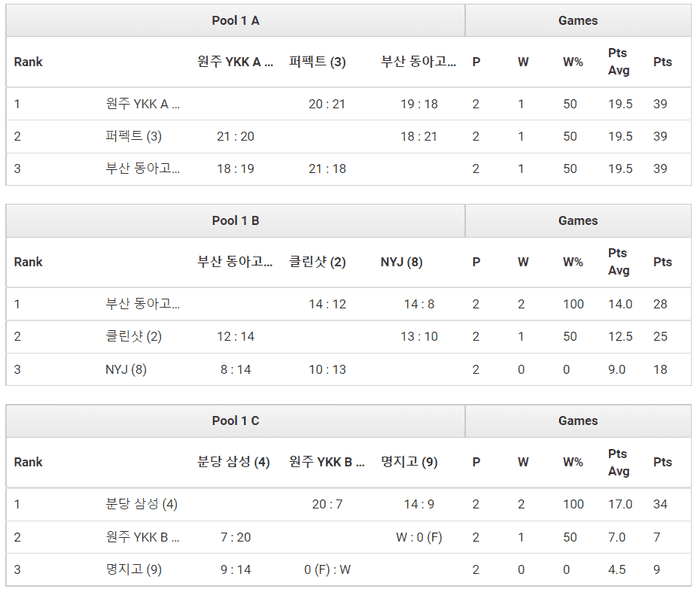Image resolution: width=700 pixels, height=595 pixels.
Task: Open 분당 삼성 (4) team in the rank 1 row
Action: [141, 504]
